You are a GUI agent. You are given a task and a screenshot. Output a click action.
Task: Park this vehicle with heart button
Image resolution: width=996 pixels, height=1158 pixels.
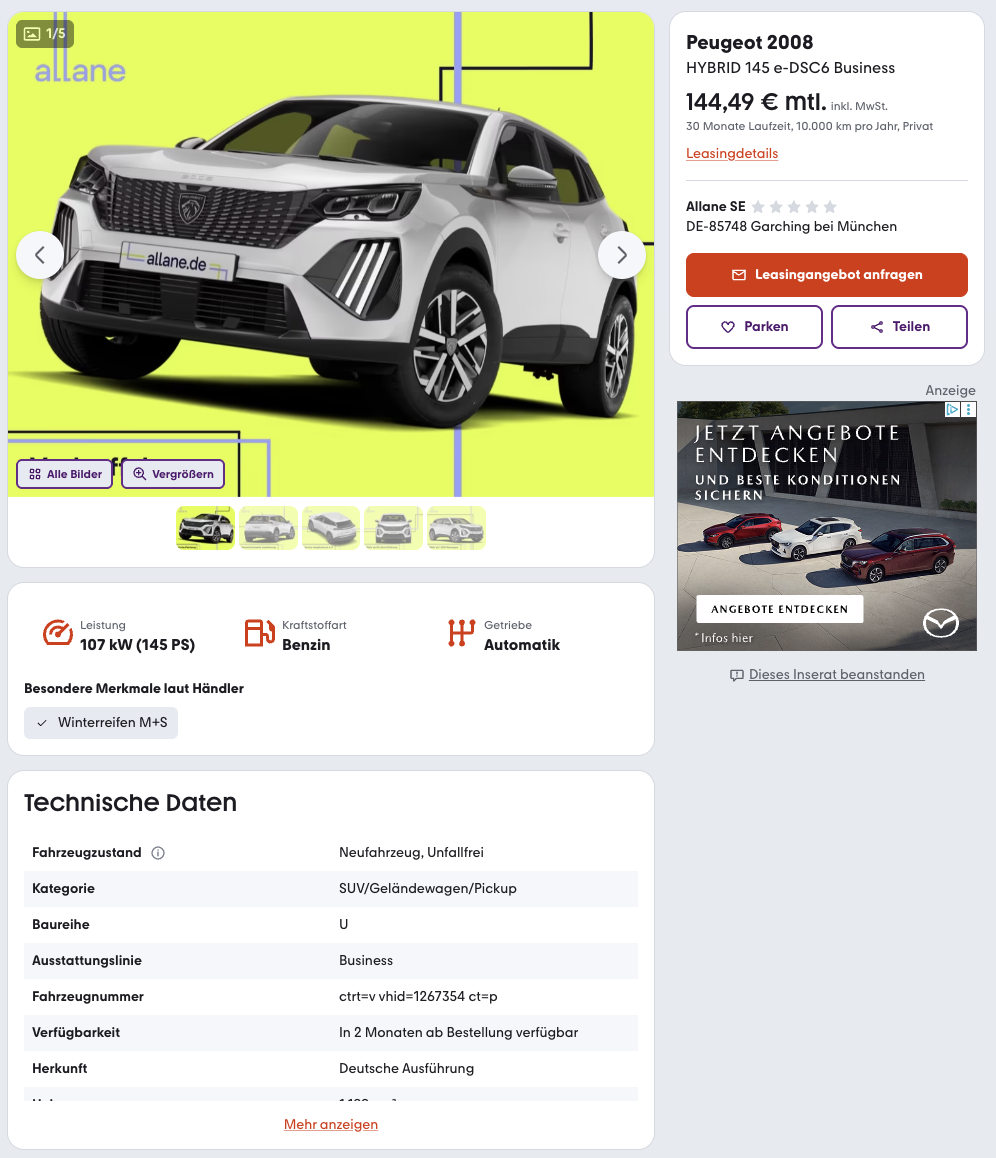click(x=754, y=326)
